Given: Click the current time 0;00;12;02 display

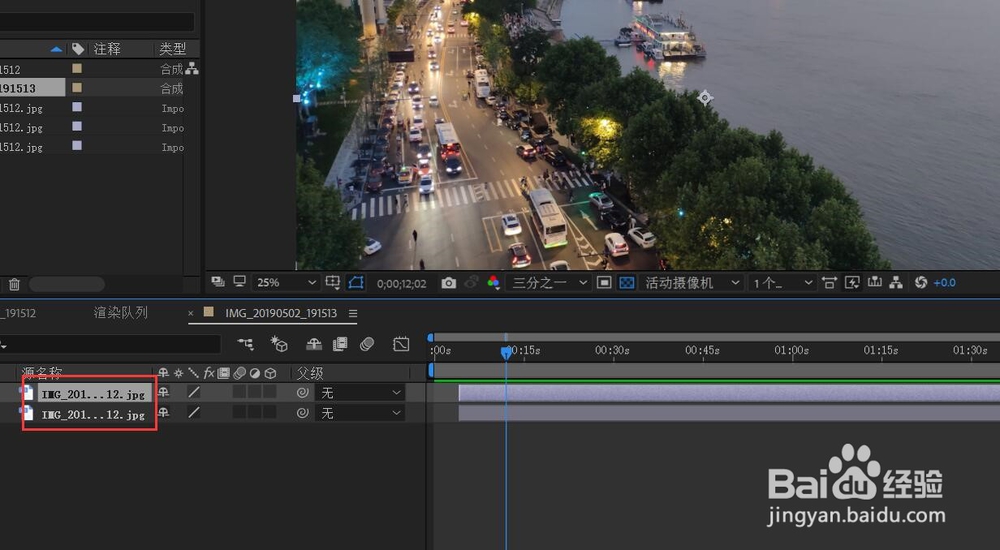Looking at the screenshot, I should click(x=401, y=284).
